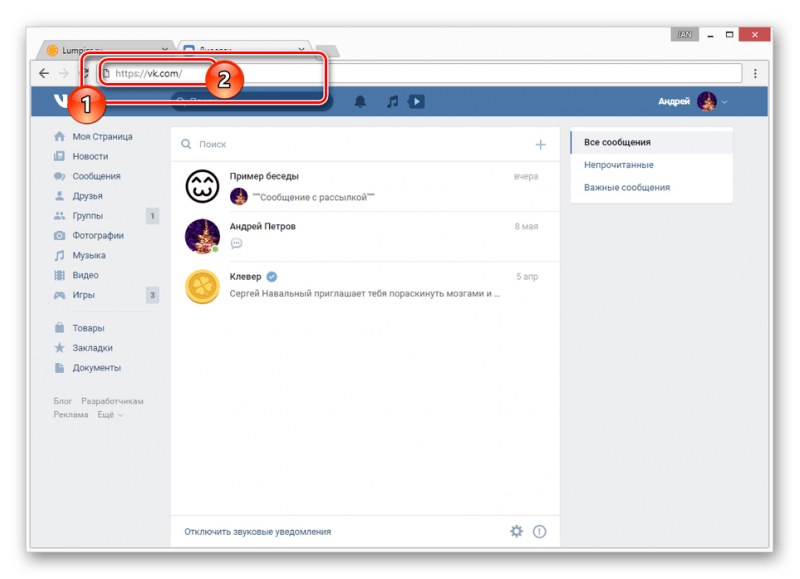Click the browser back arrow
This screenshot has height=579, width=800.
pos(44,73)
